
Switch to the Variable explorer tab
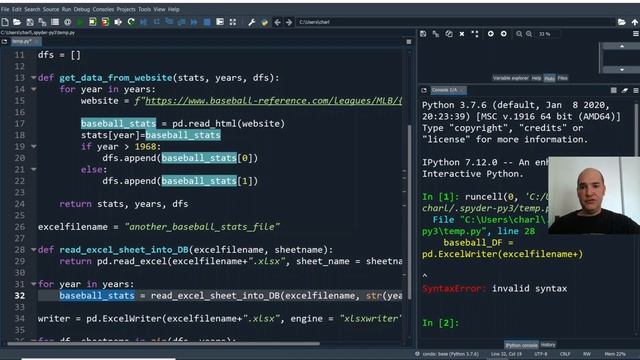point(510,78)
